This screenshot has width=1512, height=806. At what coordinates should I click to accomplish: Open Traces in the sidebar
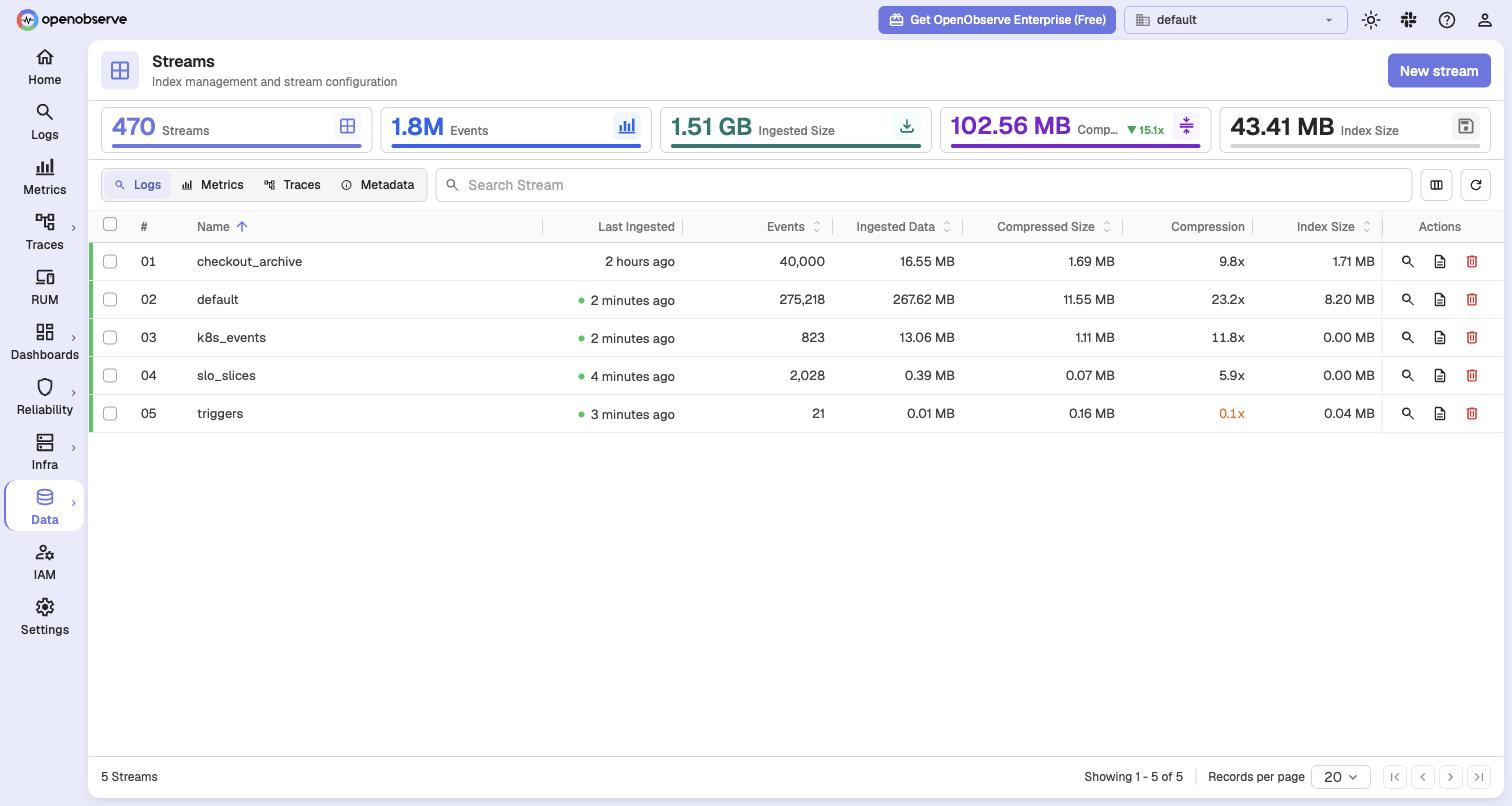pos(44,232)
